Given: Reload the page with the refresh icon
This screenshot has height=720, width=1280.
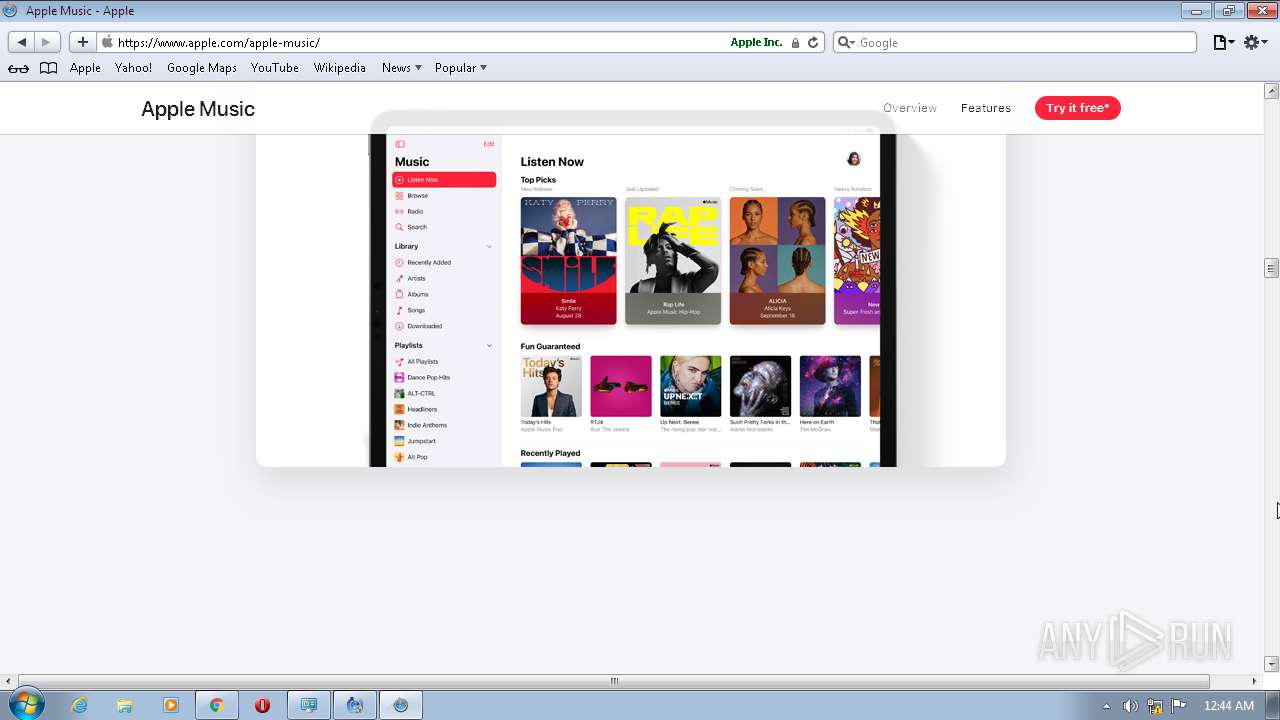Looking at the screenshot, I should coord(813,42).
